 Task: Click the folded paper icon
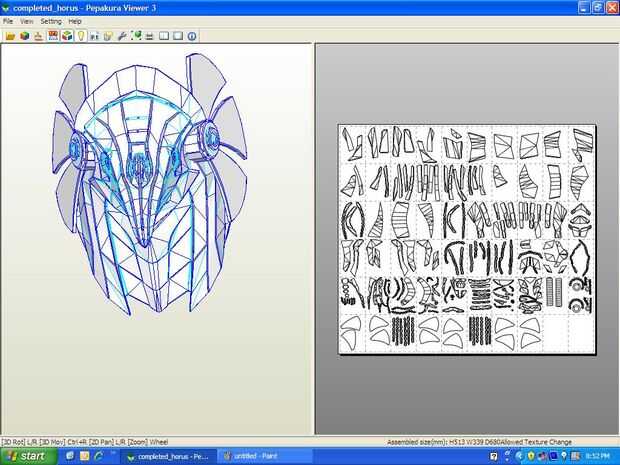108,36
